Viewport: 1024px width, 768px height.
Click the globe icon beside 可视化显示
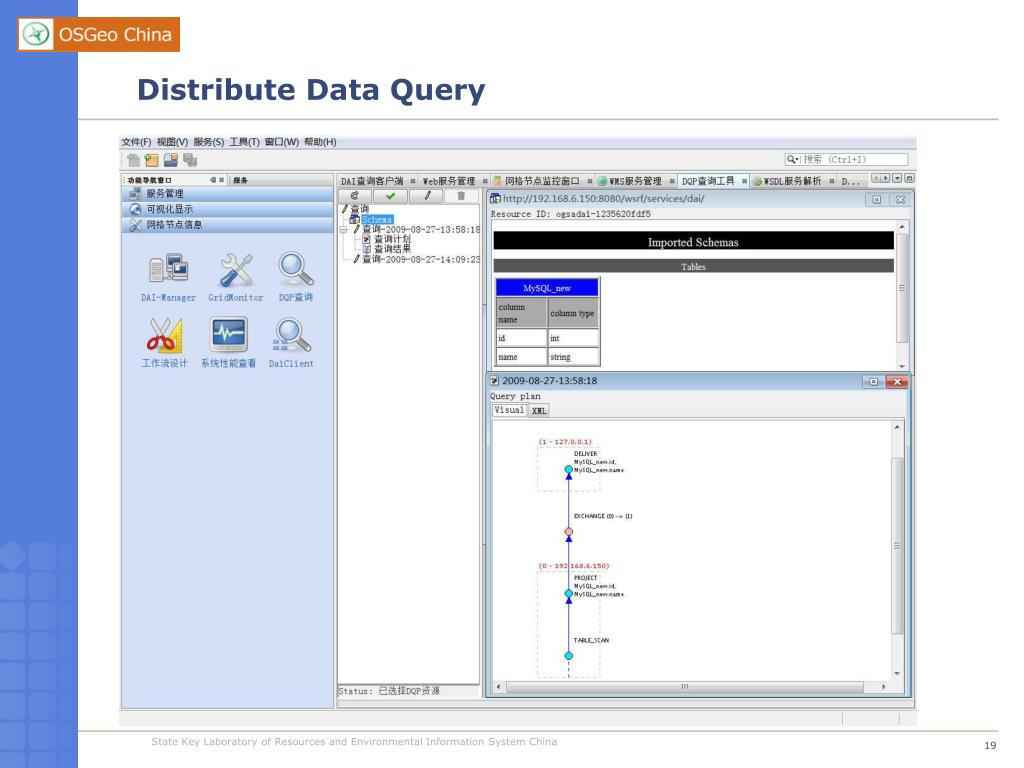(135, 209)
